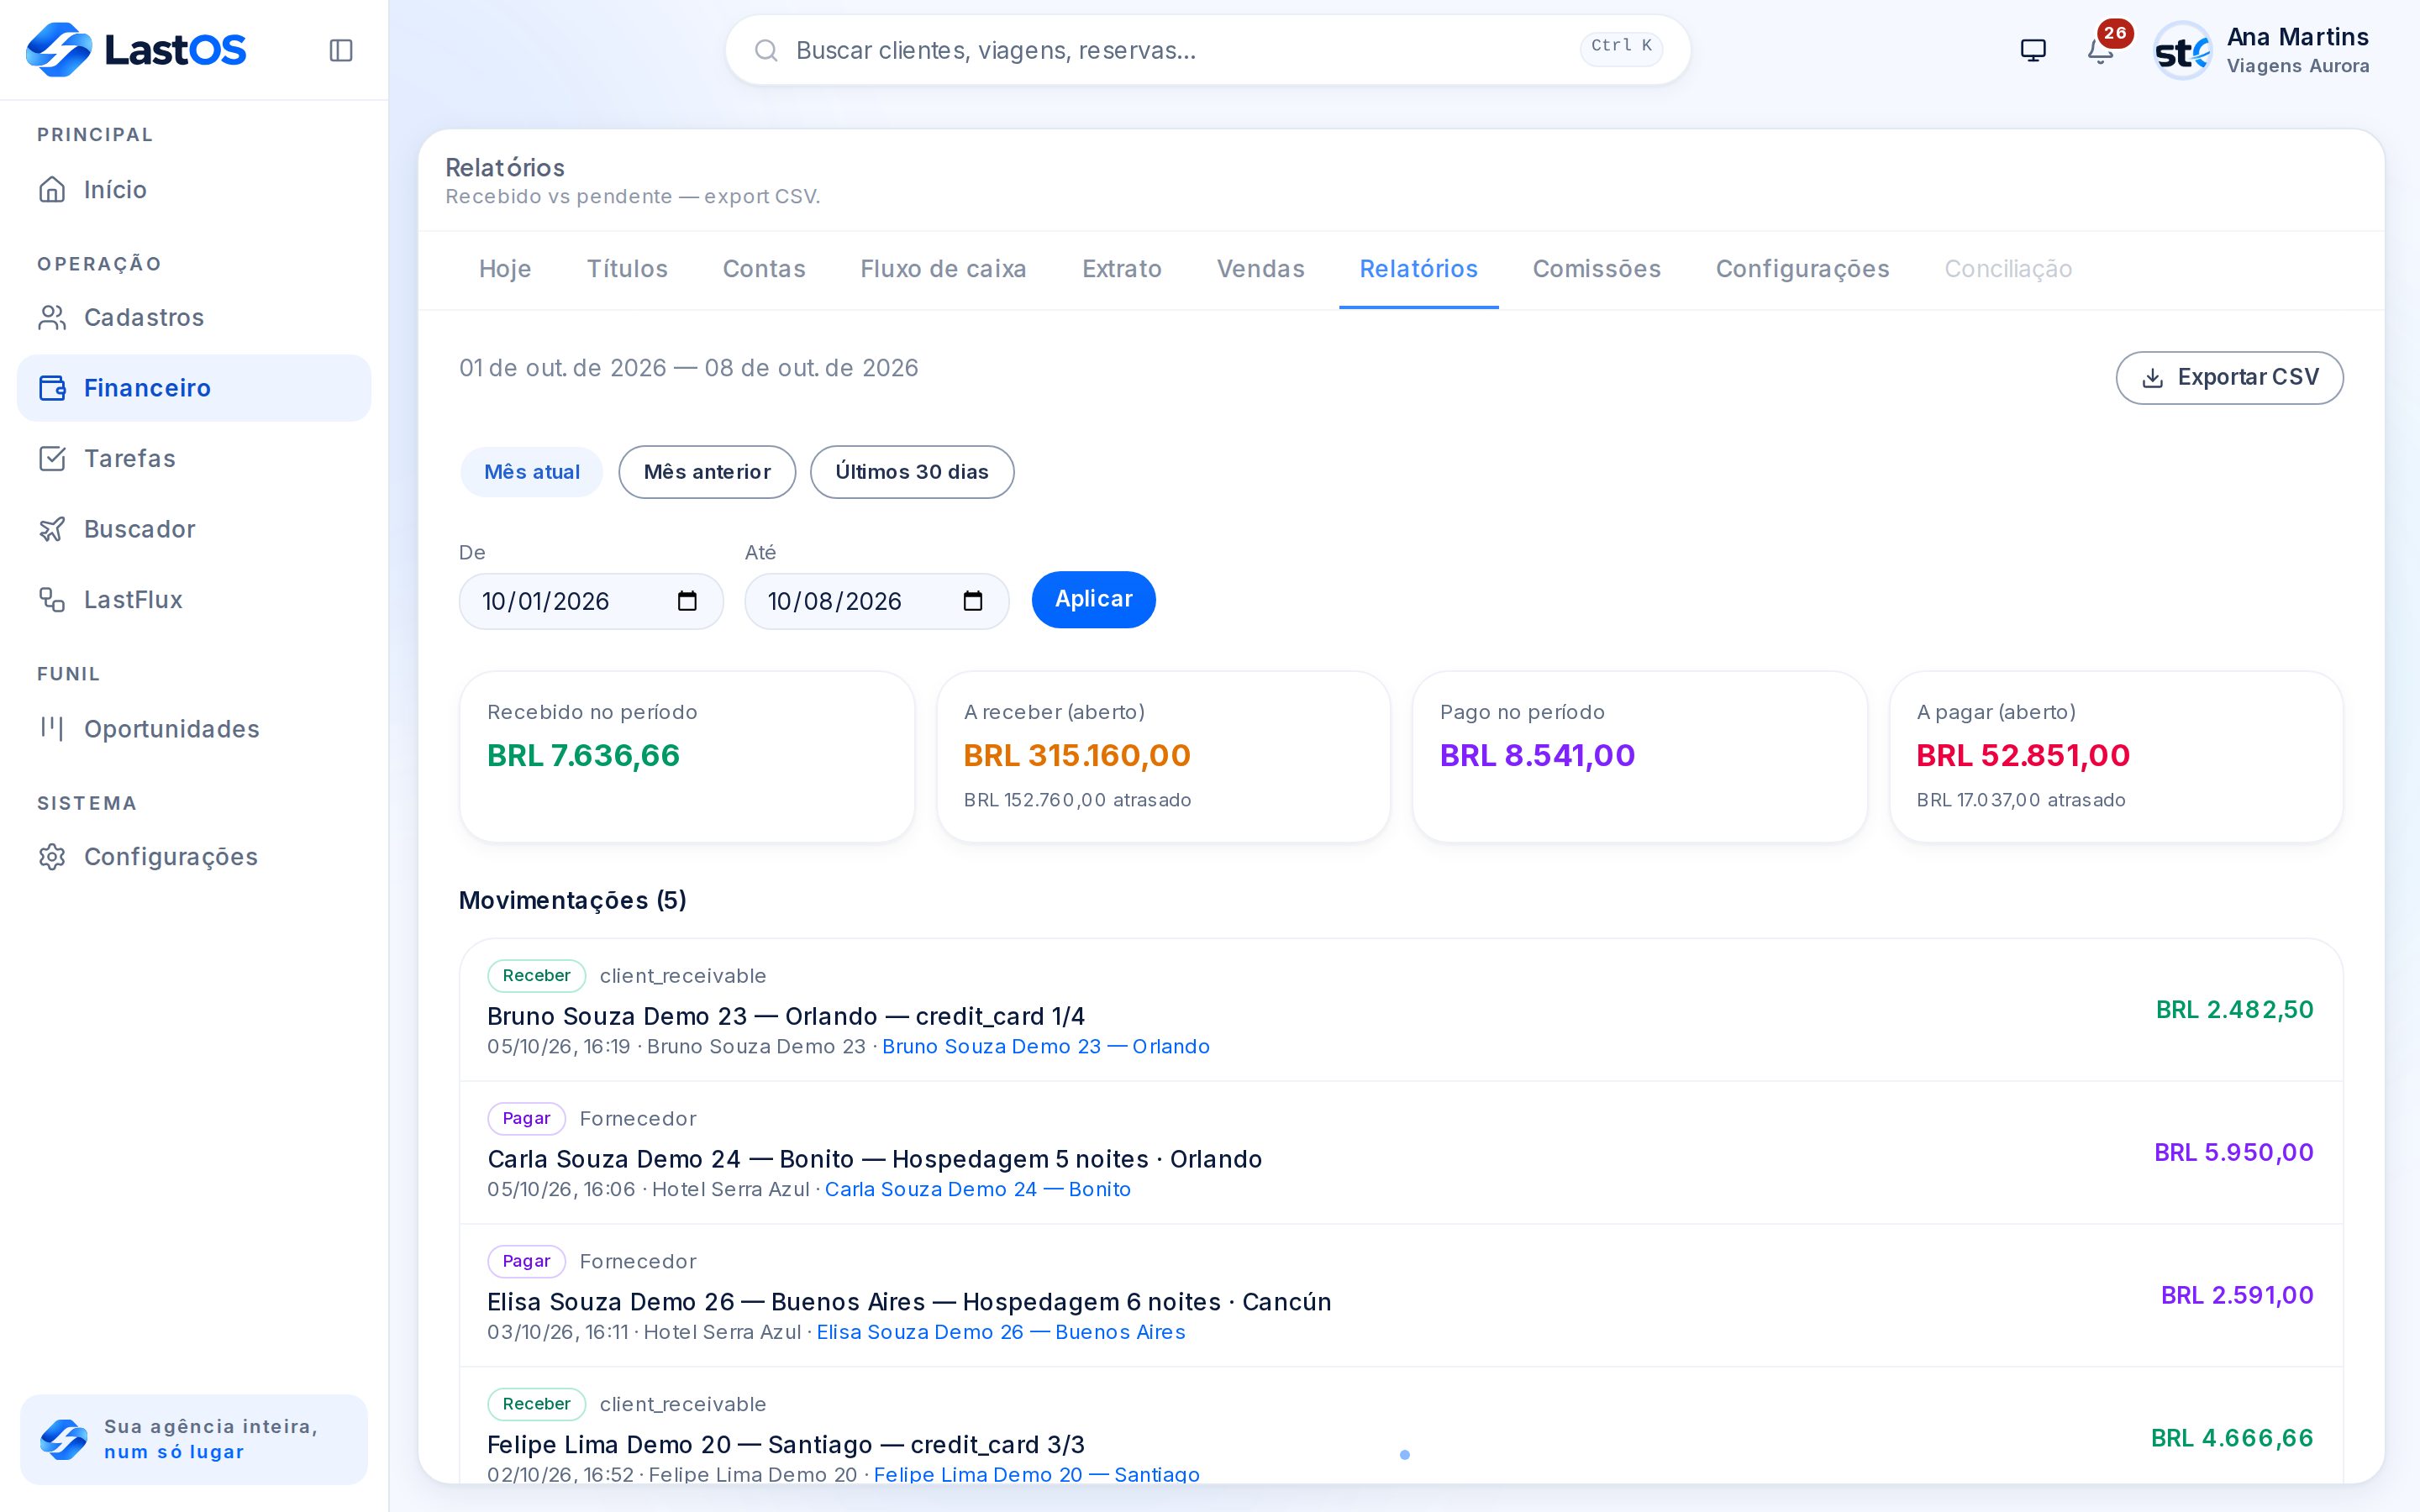
Task: Open the Início home icon
Action: click(x=52, y=189)
